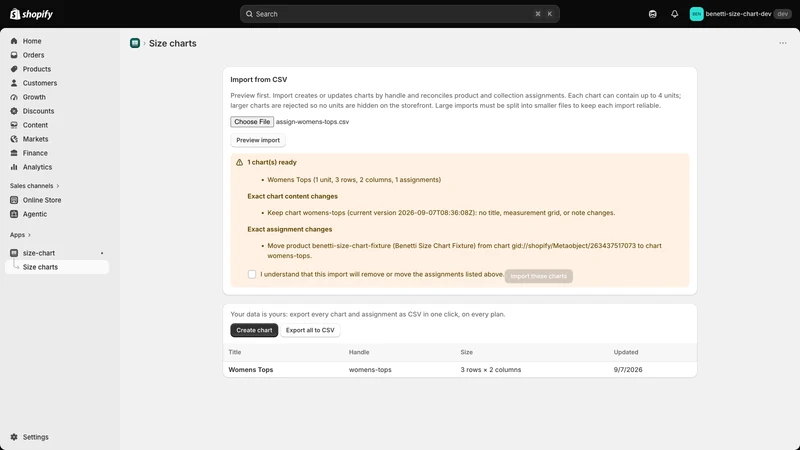Select Size charts in the sidebar
This screenshot has height=450, width=800.
coord(57,267)
